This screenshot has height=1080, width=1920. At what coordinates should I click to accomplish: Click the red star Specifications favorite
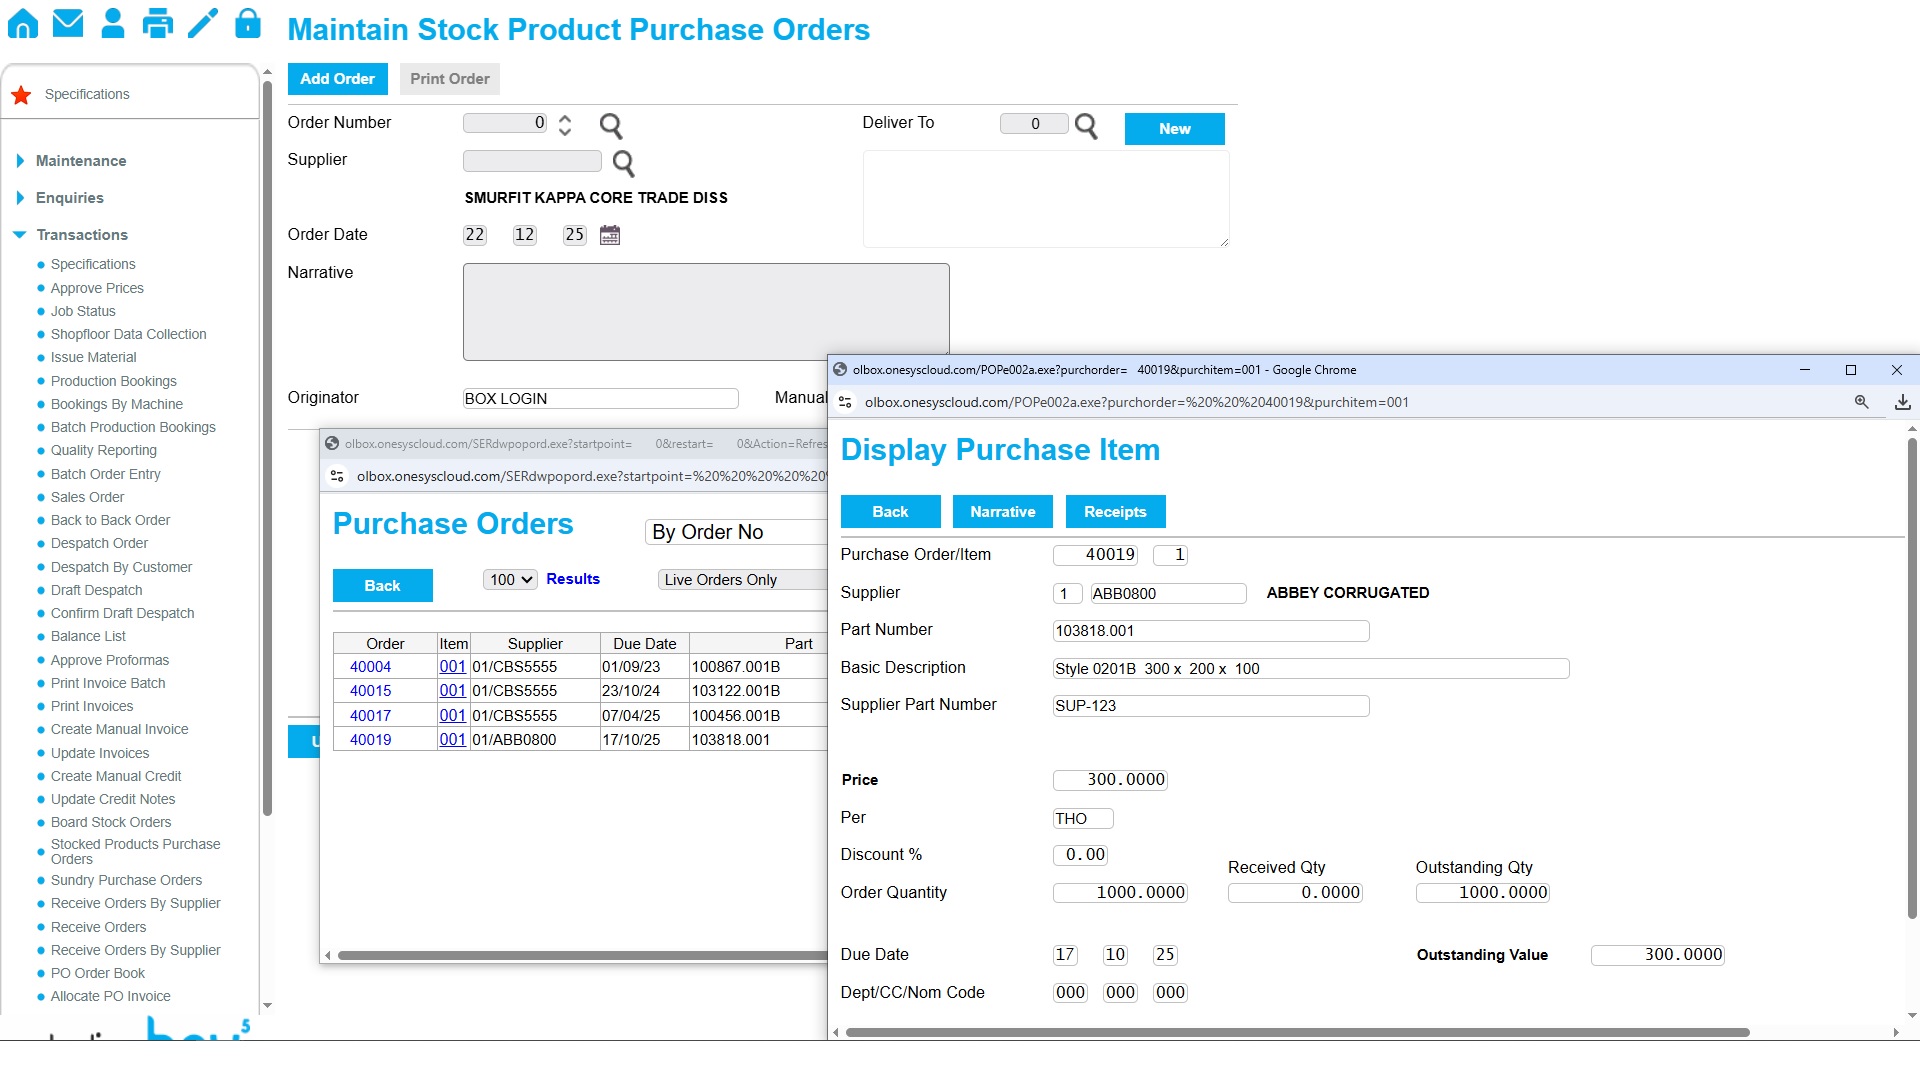(21, 95)
